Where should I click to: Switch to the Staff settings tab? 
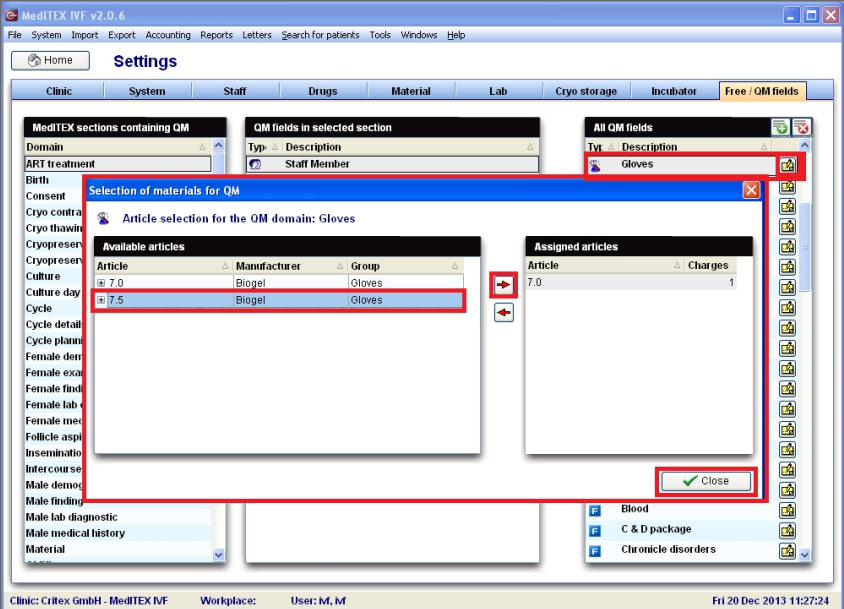[235, 91]
